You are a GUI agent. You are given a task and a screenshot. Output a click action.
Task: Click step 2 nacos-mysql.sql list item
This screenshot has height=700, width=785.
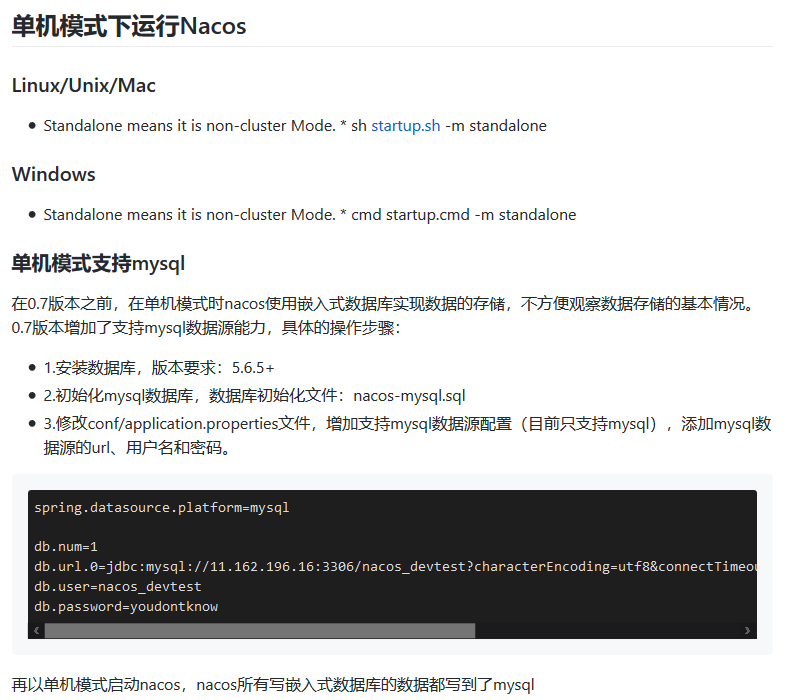click(x=254, y=396)
